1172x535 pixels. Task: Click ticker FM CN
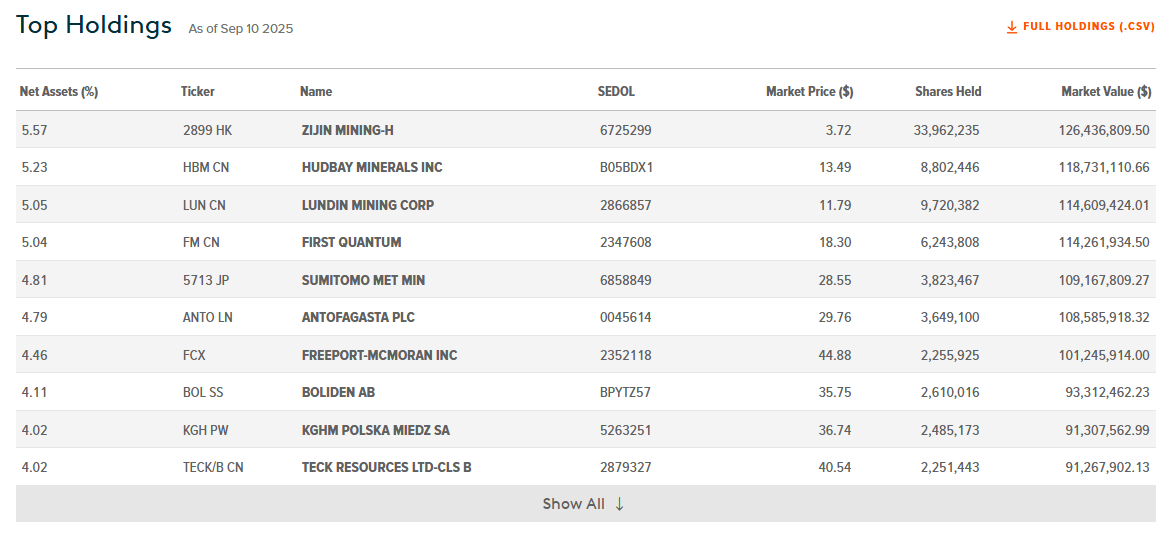click(x=201, y=242)
